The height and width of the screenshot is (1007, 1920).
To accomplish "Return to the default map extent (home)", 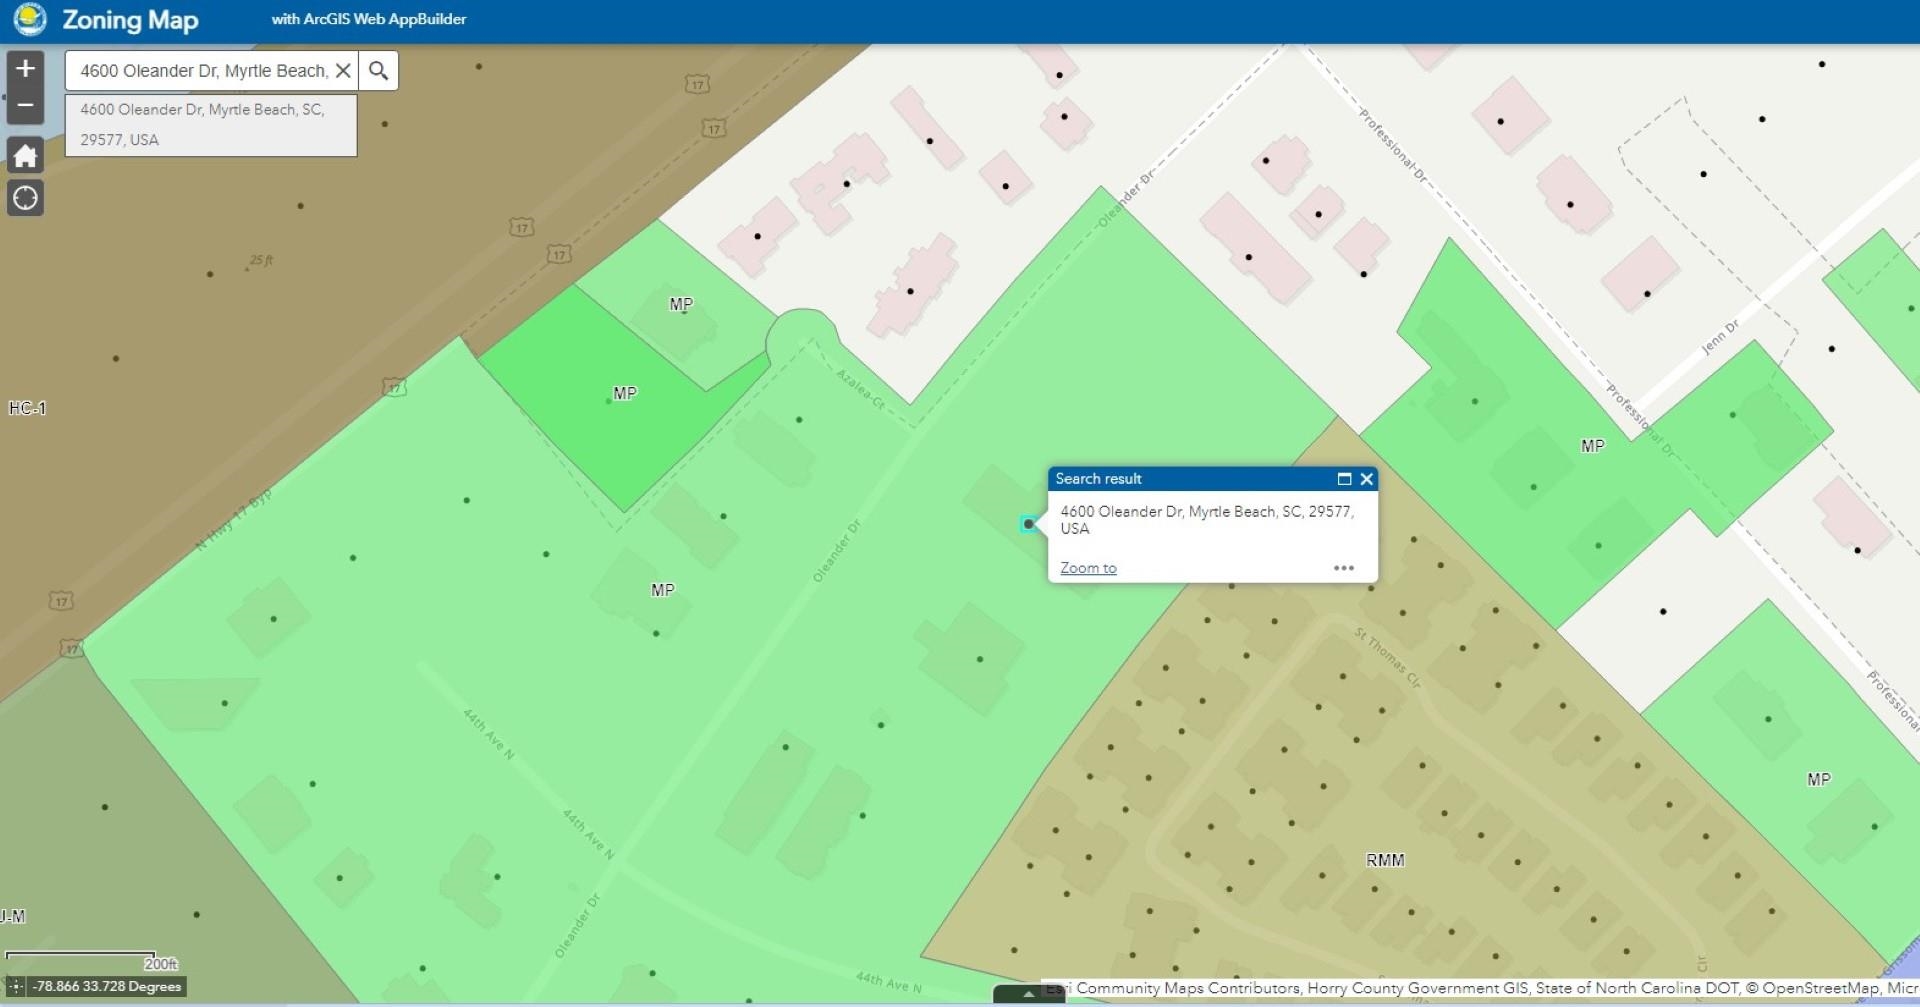I will [x=26, y=156].
